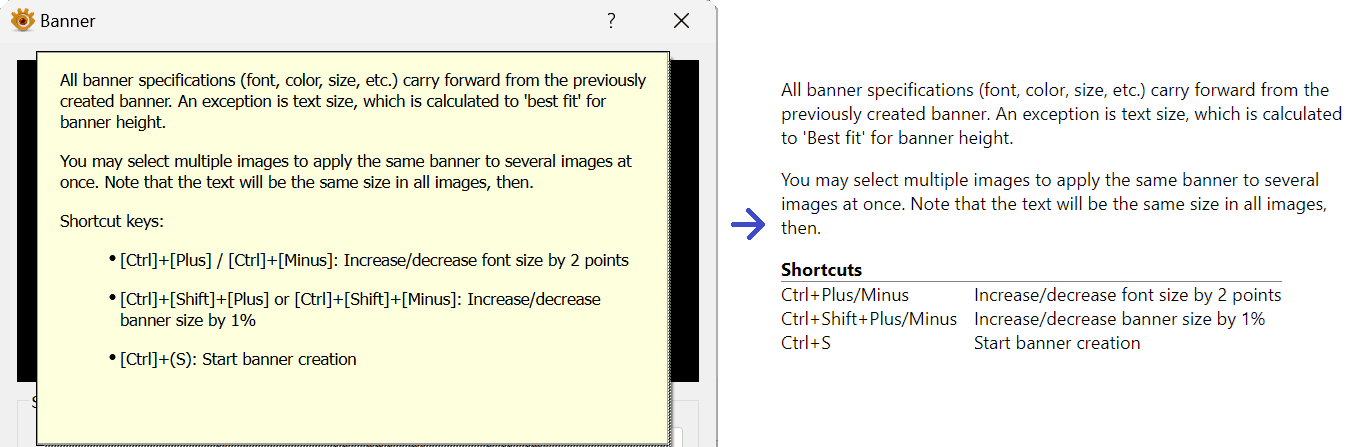Viewport: 1354px width, 447px height.
Task: Click the '?' help button in the Banner title bar
Action: click(611, 21)
